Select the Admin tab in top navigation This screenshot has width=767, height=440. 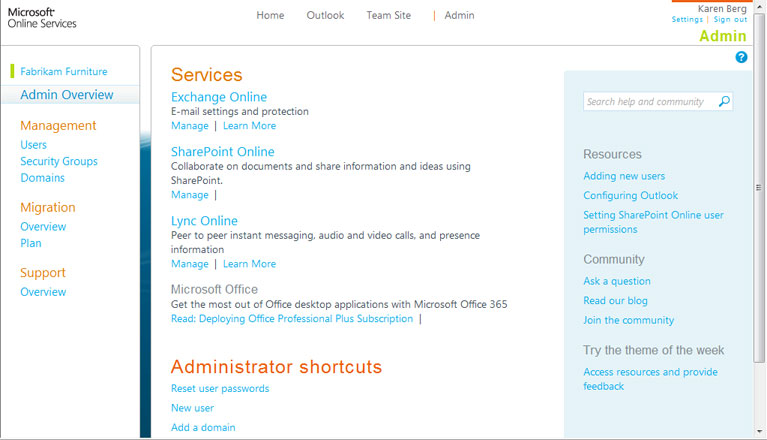pyautogui.click(x=459, y=16)
